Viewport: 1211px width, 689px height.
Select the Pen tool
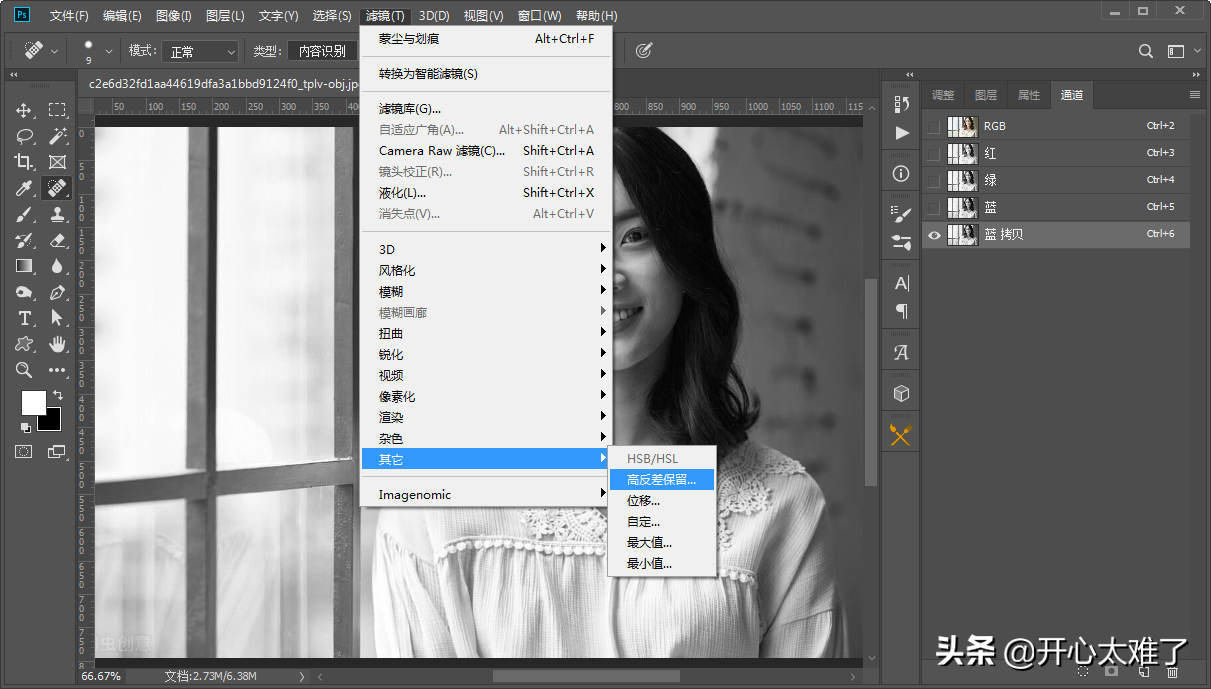(x=57, y=292)
